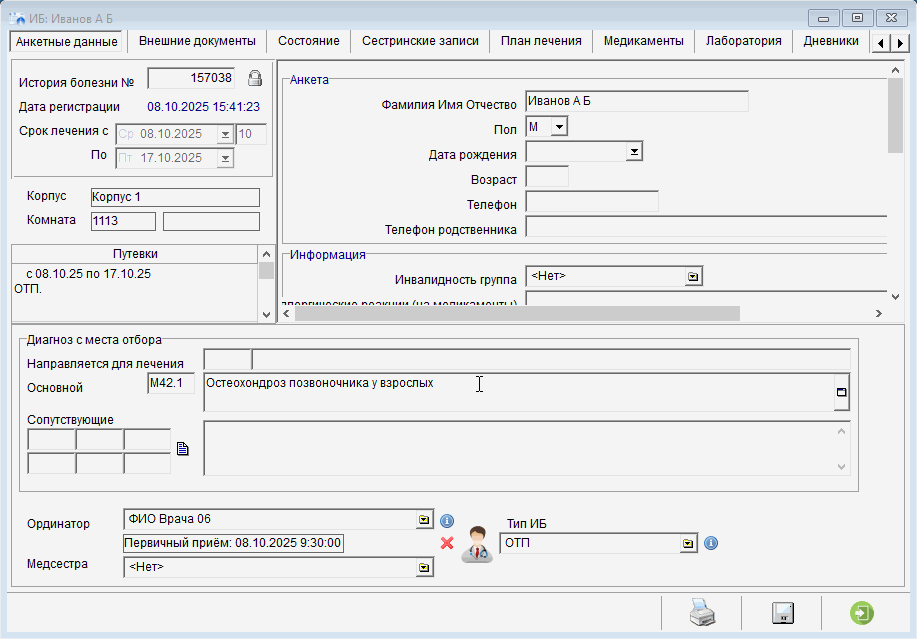Click the horizontal scrollbar in the Анкета panel
Viewport: 917px width, 639px height.
click(x=516, y=313)
